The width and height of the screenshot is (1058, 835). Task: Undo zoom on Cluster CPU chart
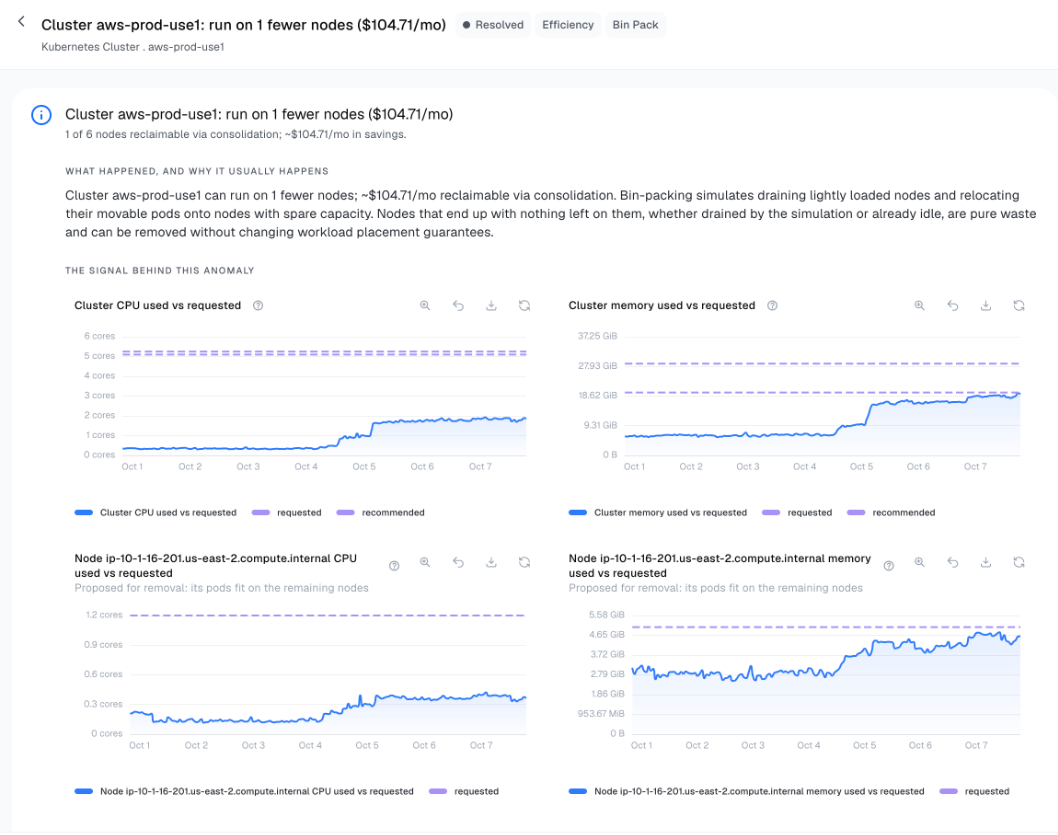458,306
